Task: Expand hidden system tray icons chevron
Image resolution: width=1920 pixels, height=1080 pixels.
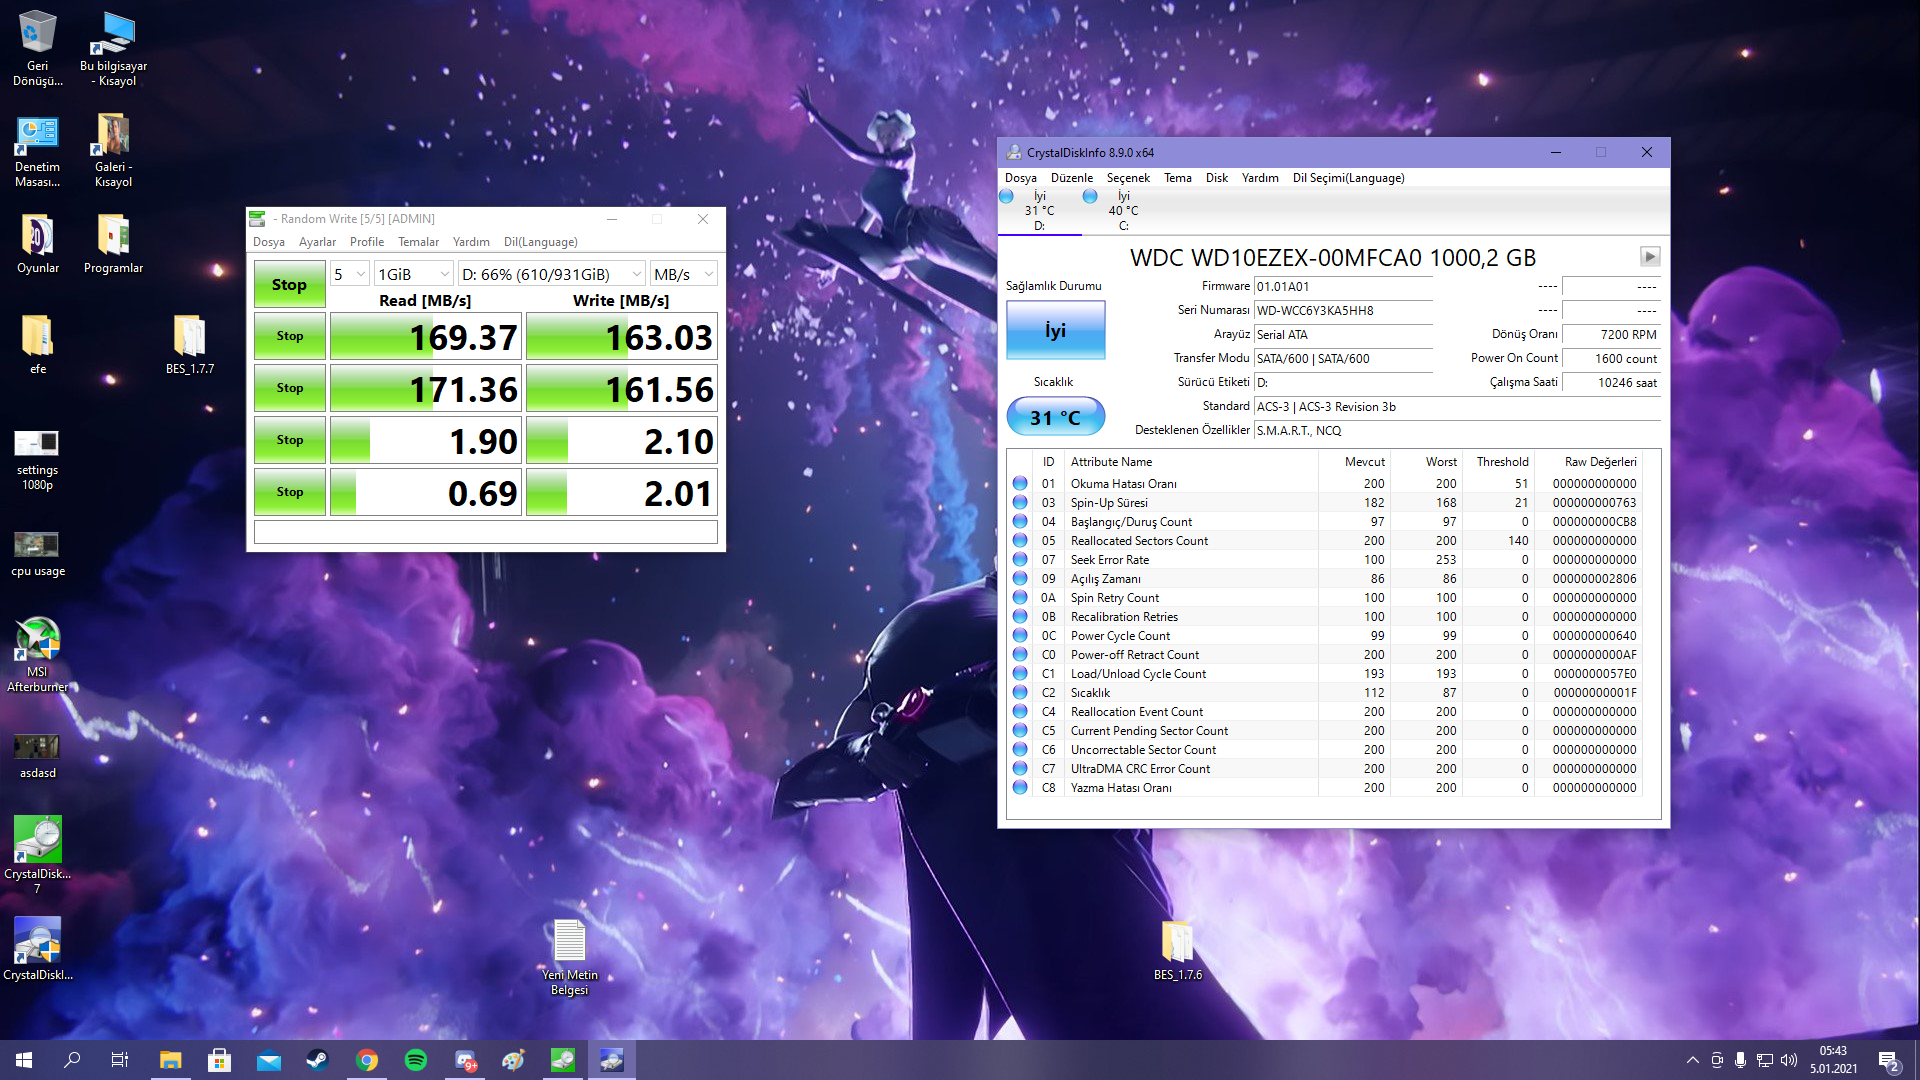Action: point(1692,1060)
